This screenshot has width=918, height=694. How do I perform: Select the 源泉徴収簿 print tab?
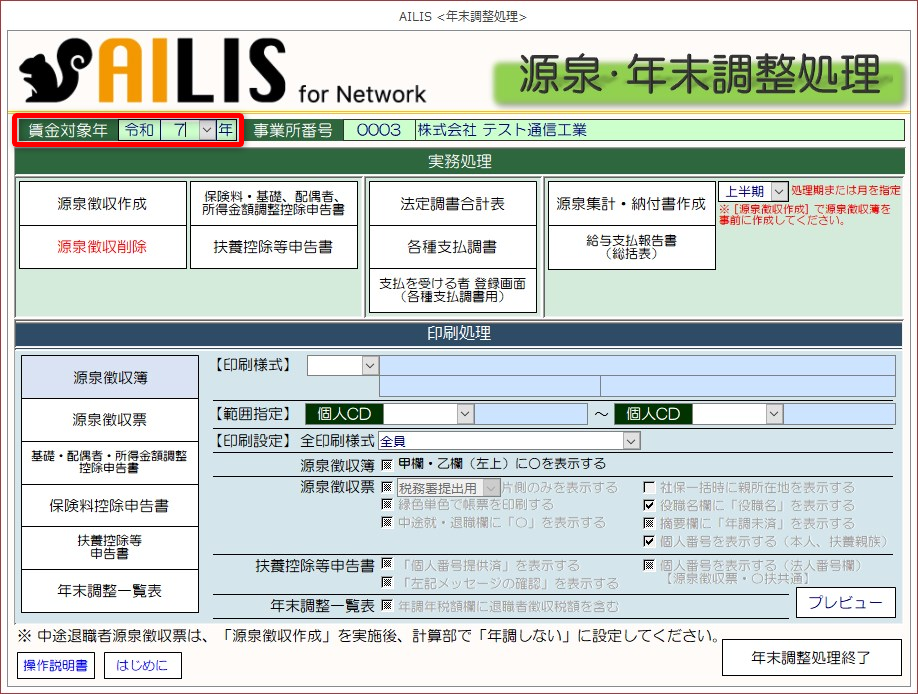110,378
